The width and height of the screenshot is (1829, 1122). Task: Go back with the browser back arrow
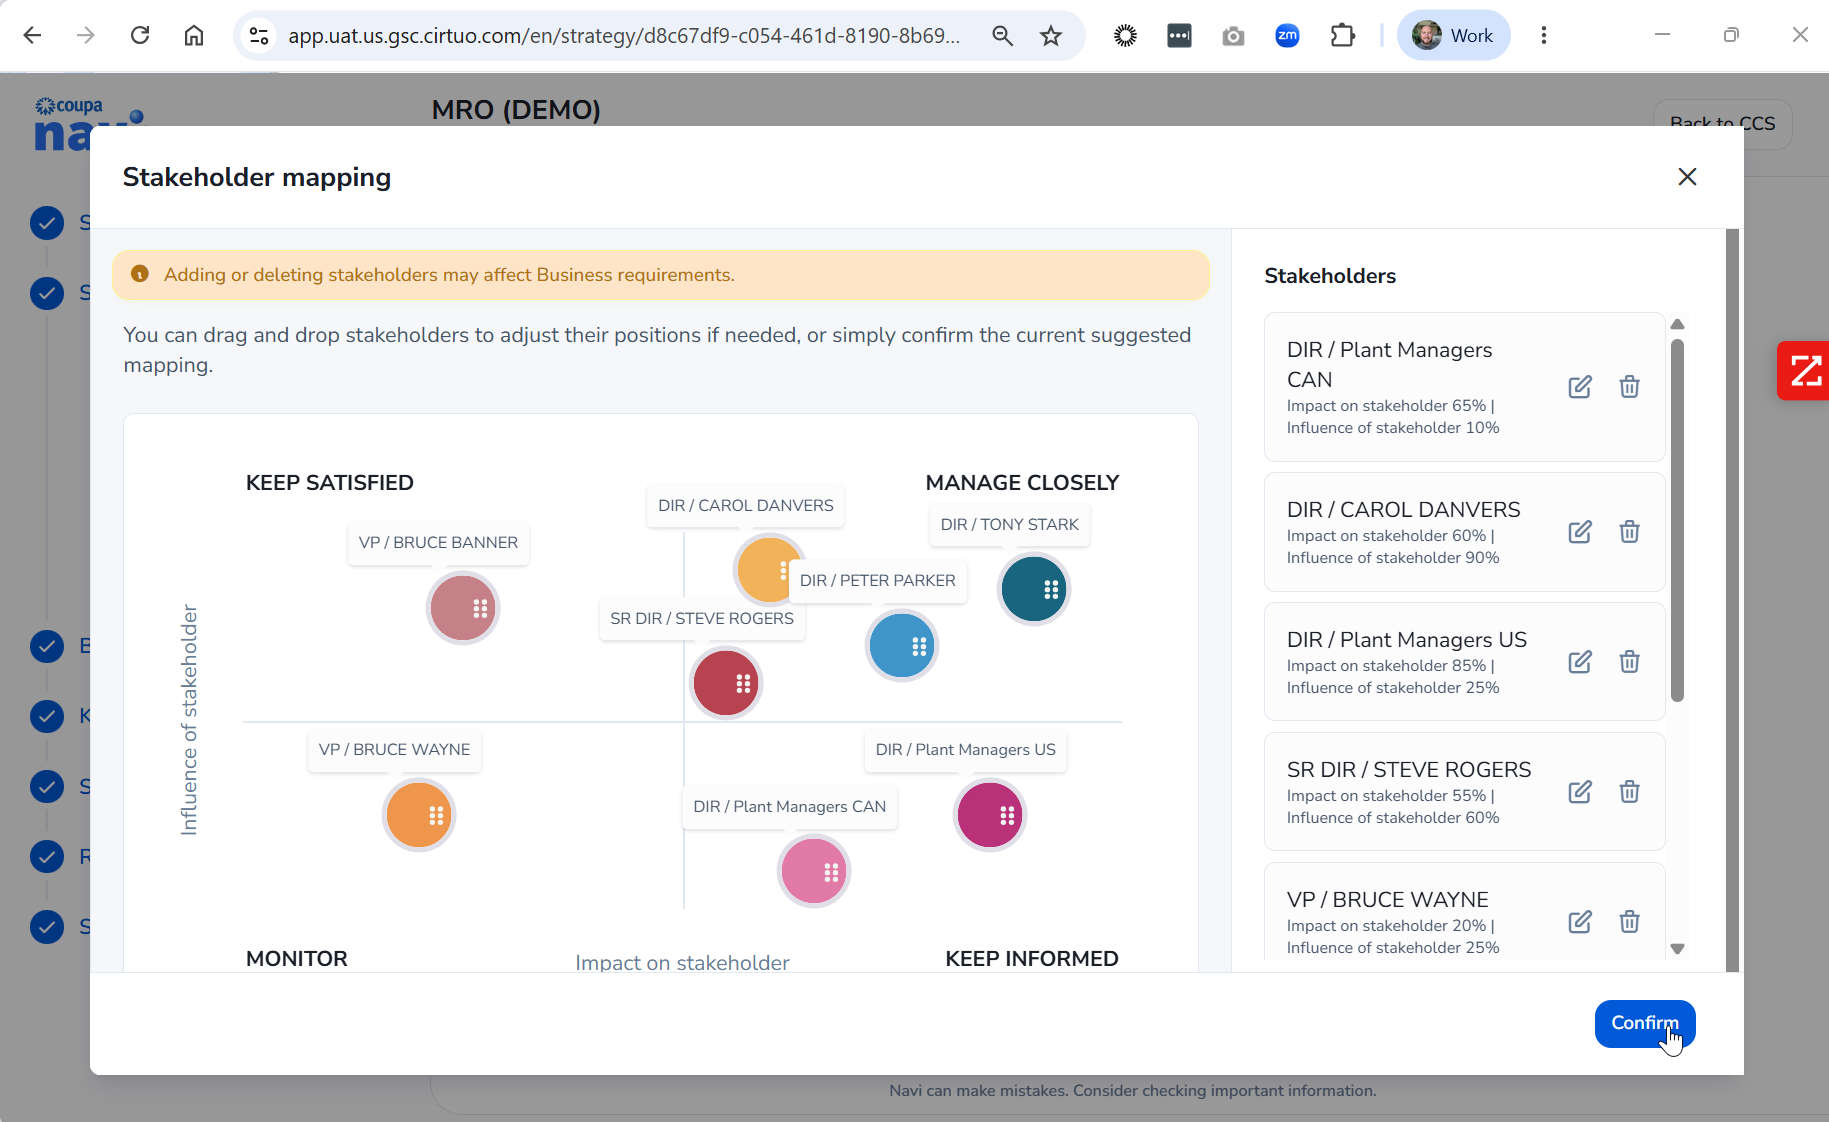[32, 36]
